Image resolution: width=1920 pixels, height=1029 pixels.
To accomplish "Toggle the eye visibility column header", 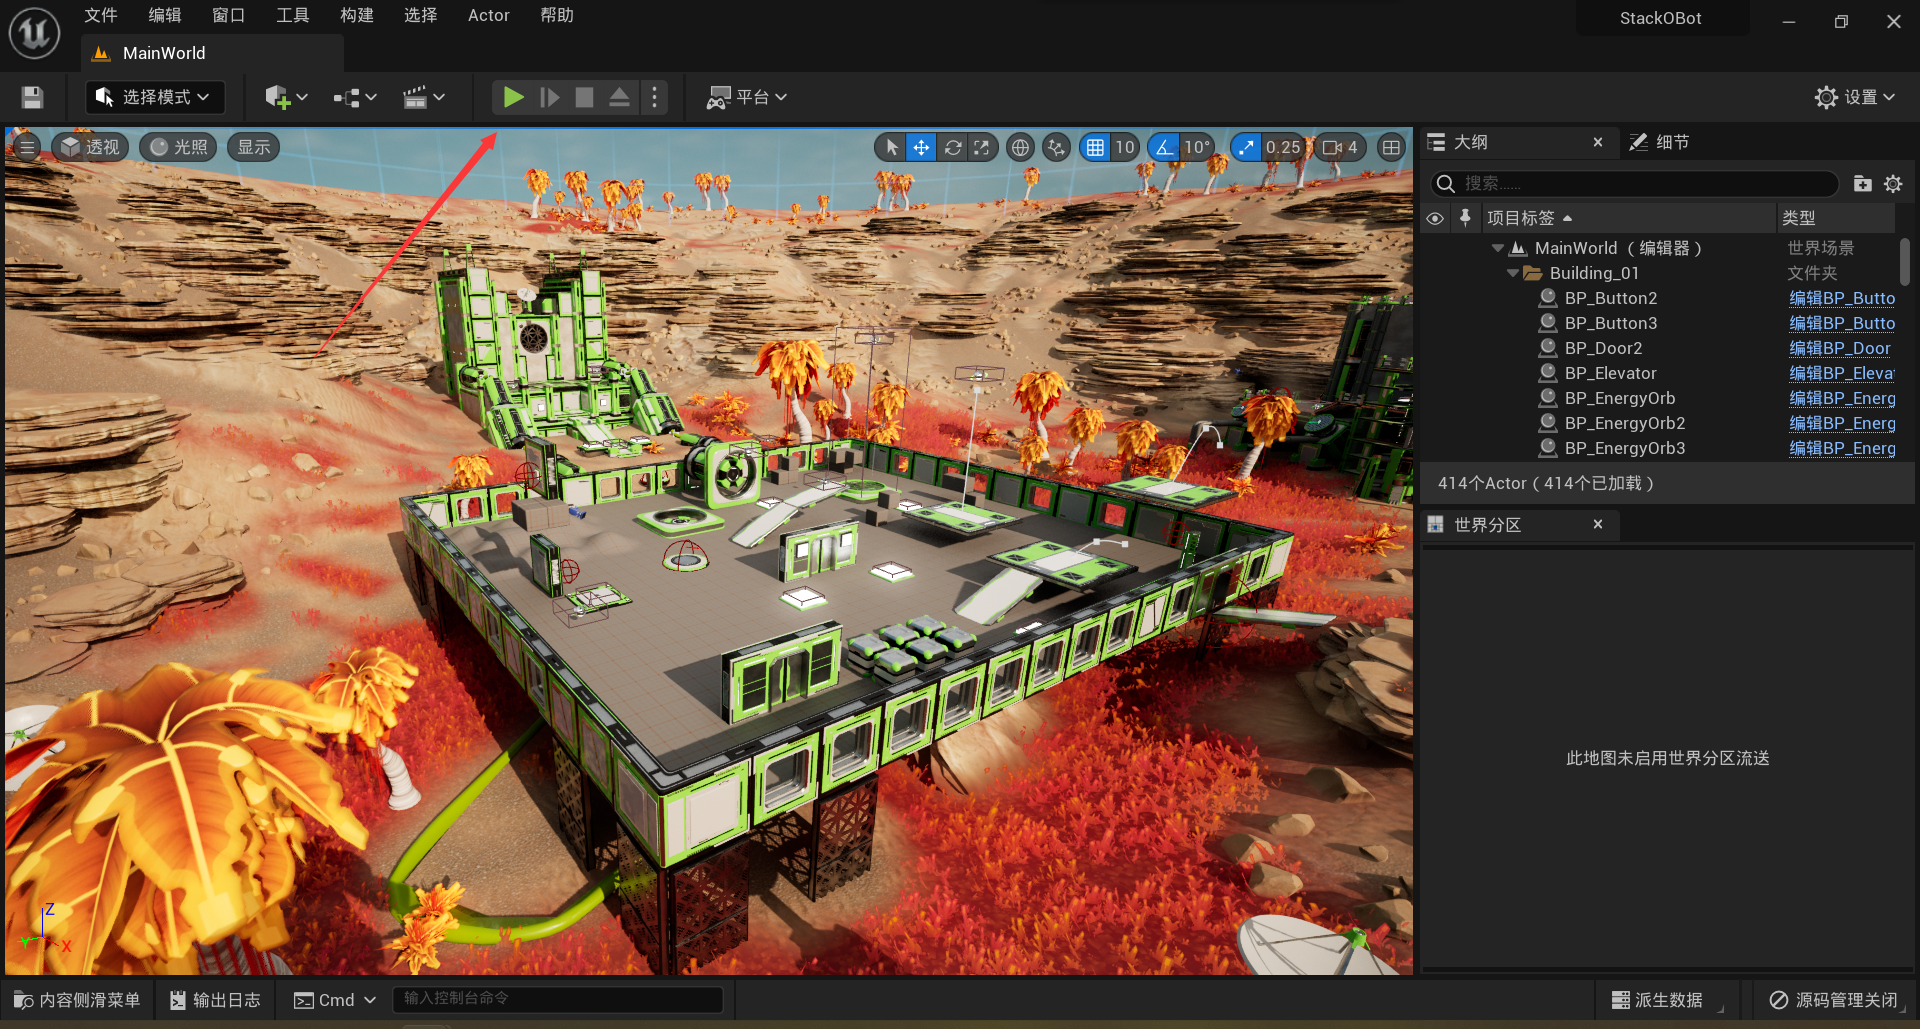I will click(1435, 218).
